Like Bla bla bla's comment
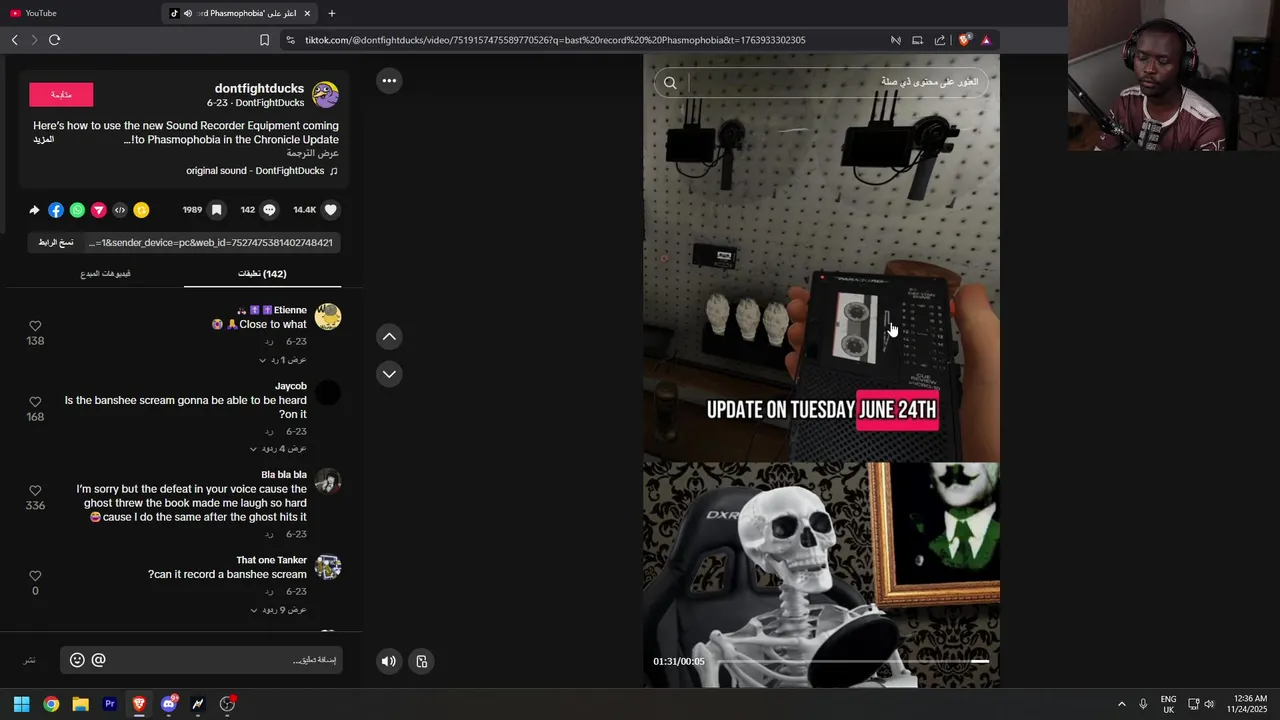Screen dimensions: 1280x720 pyautogui.click(x=35, y=491)
